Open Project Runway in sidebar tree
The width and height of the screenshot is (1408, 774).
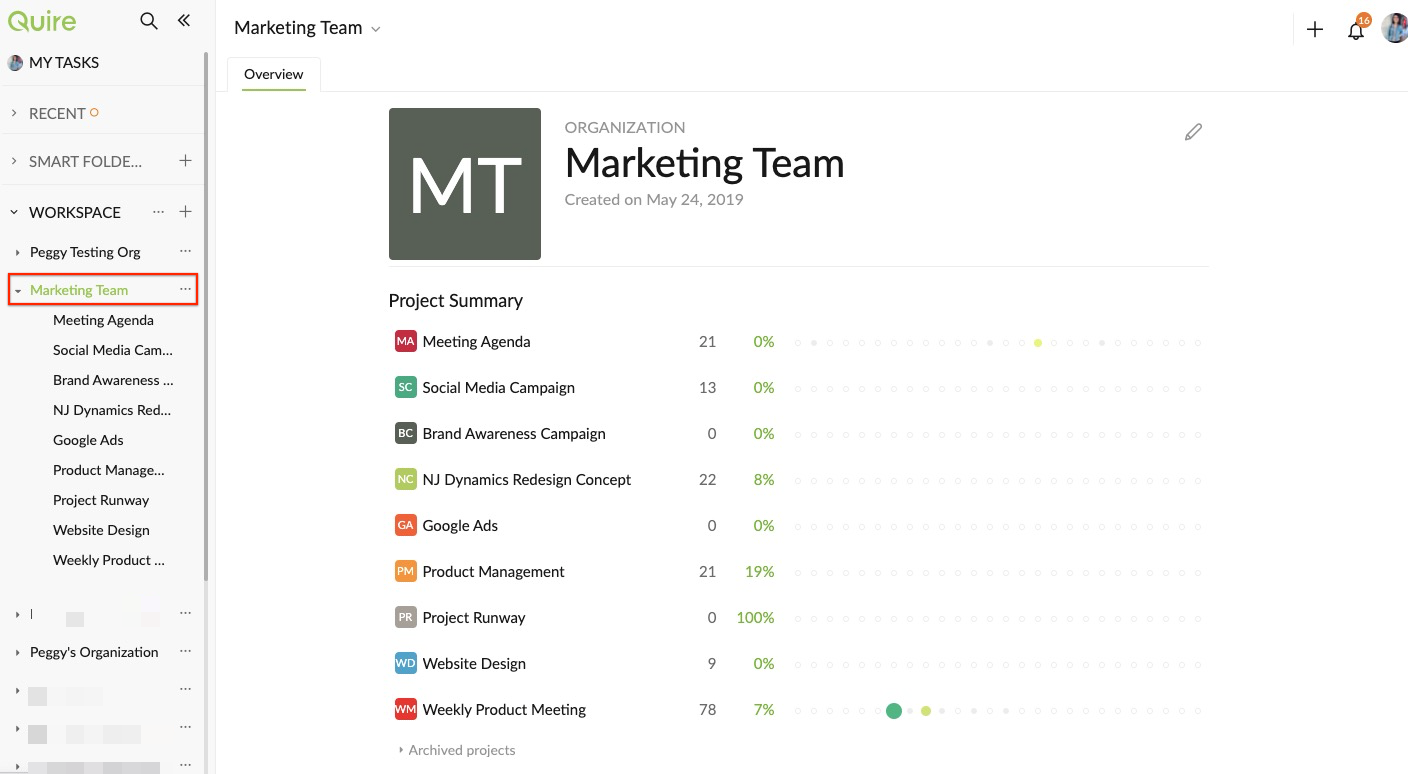[101, 500]
